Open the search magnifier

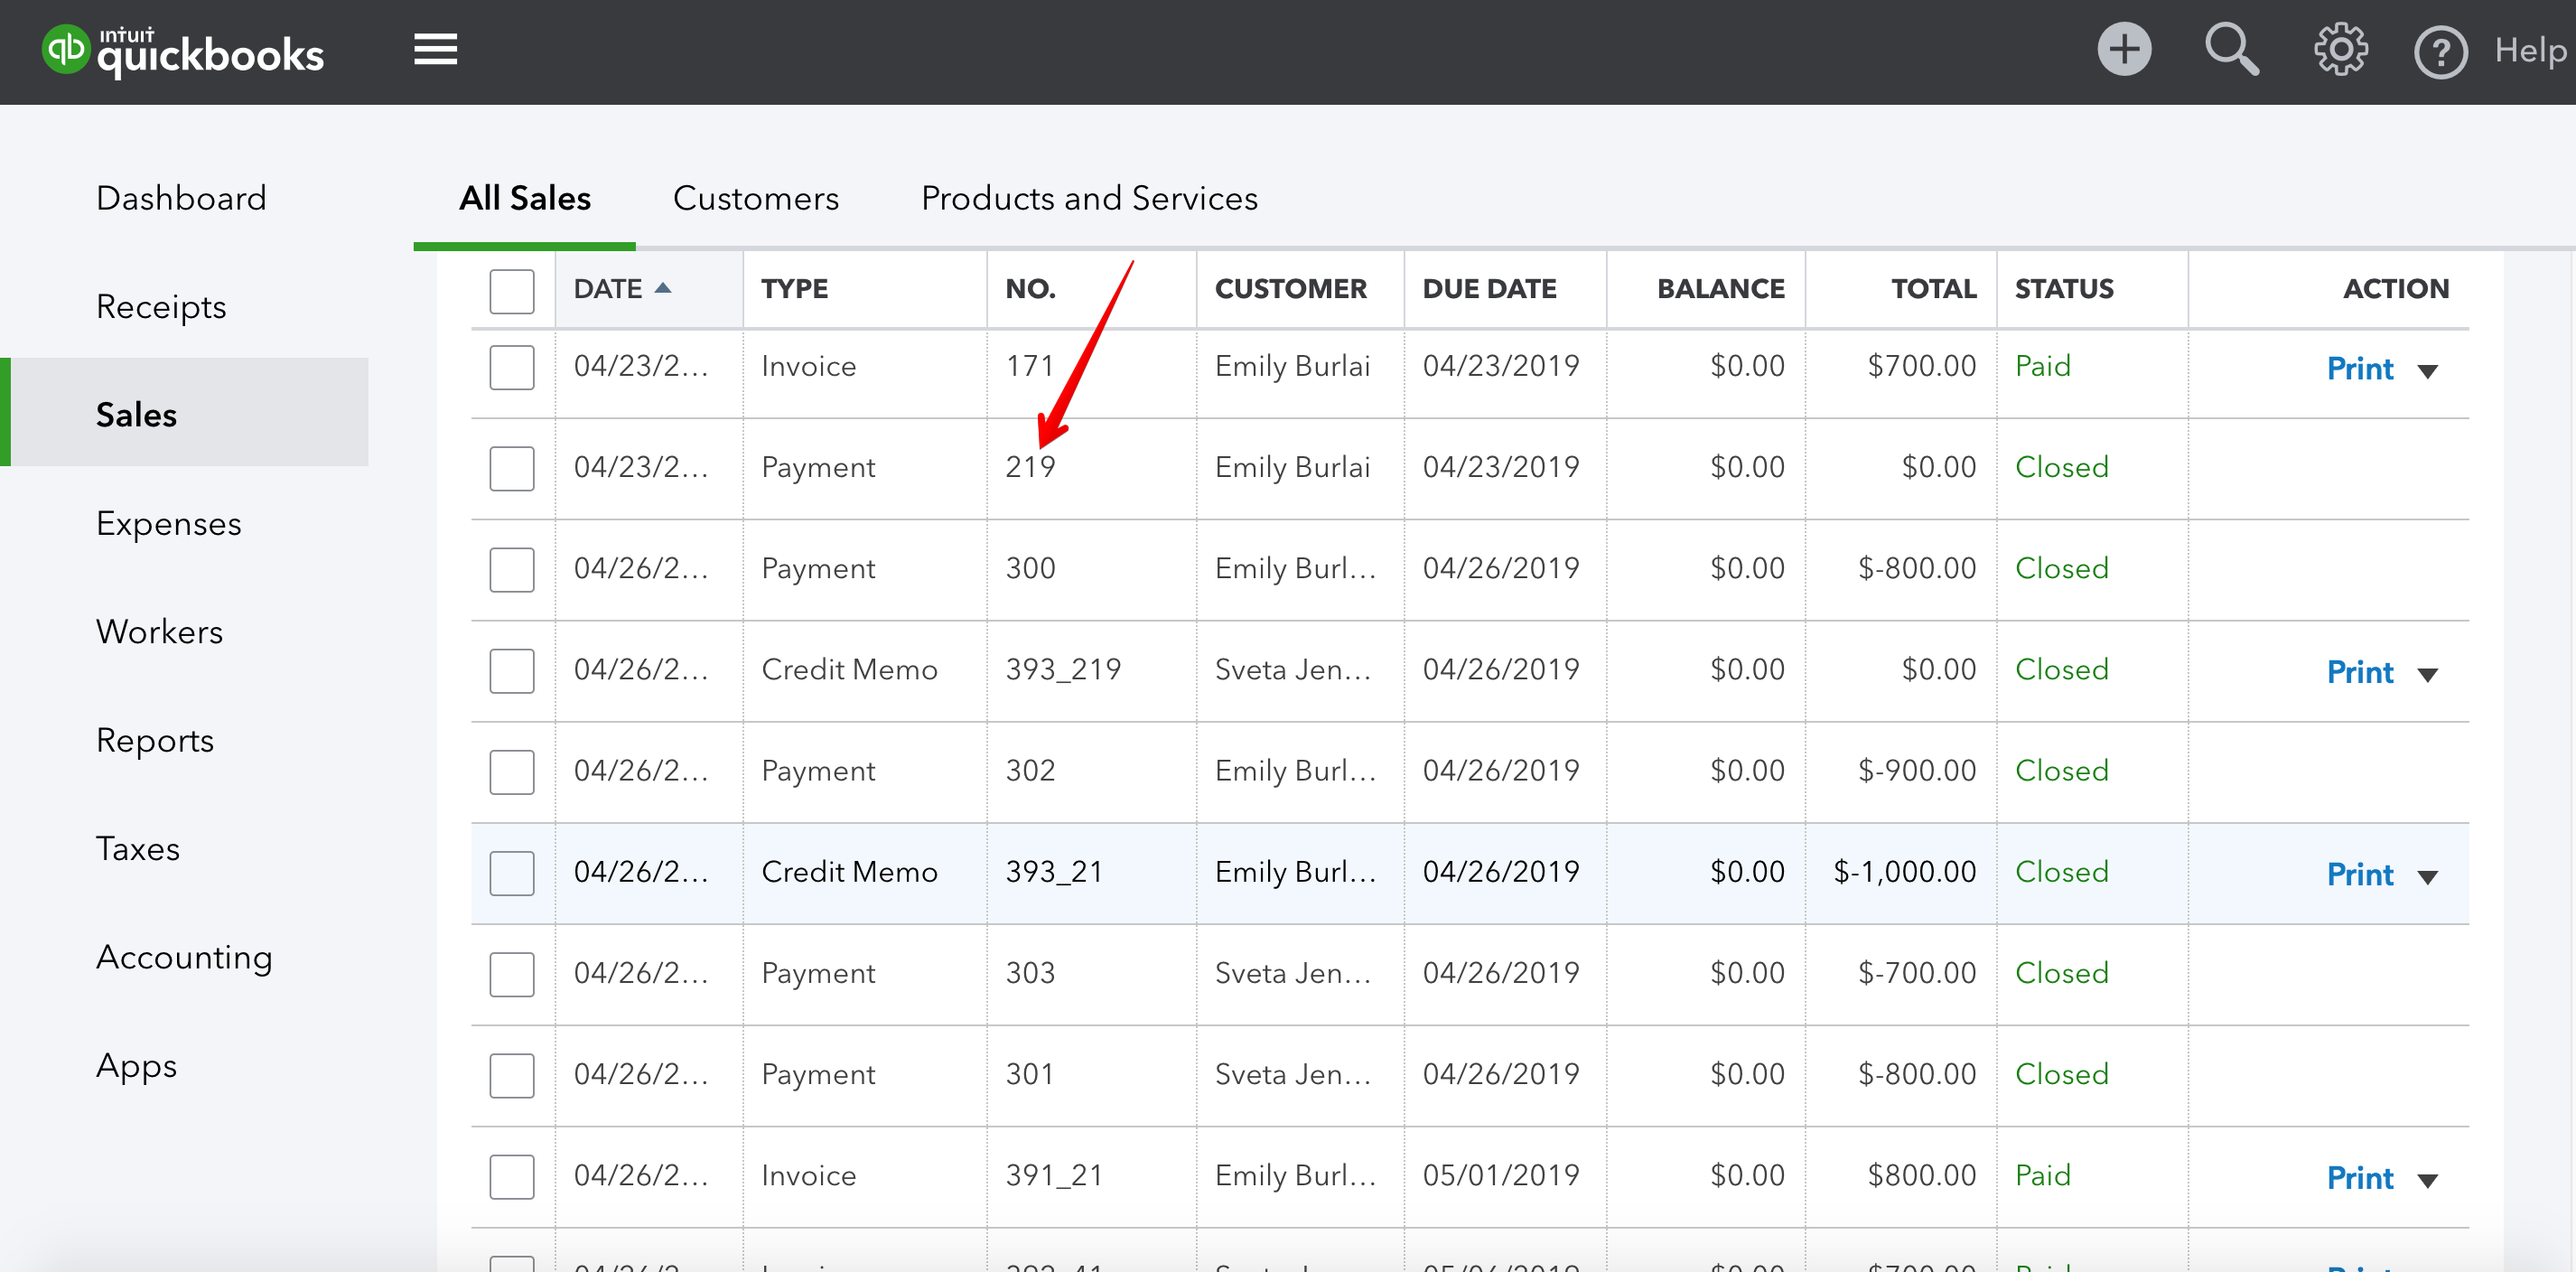2232,49
